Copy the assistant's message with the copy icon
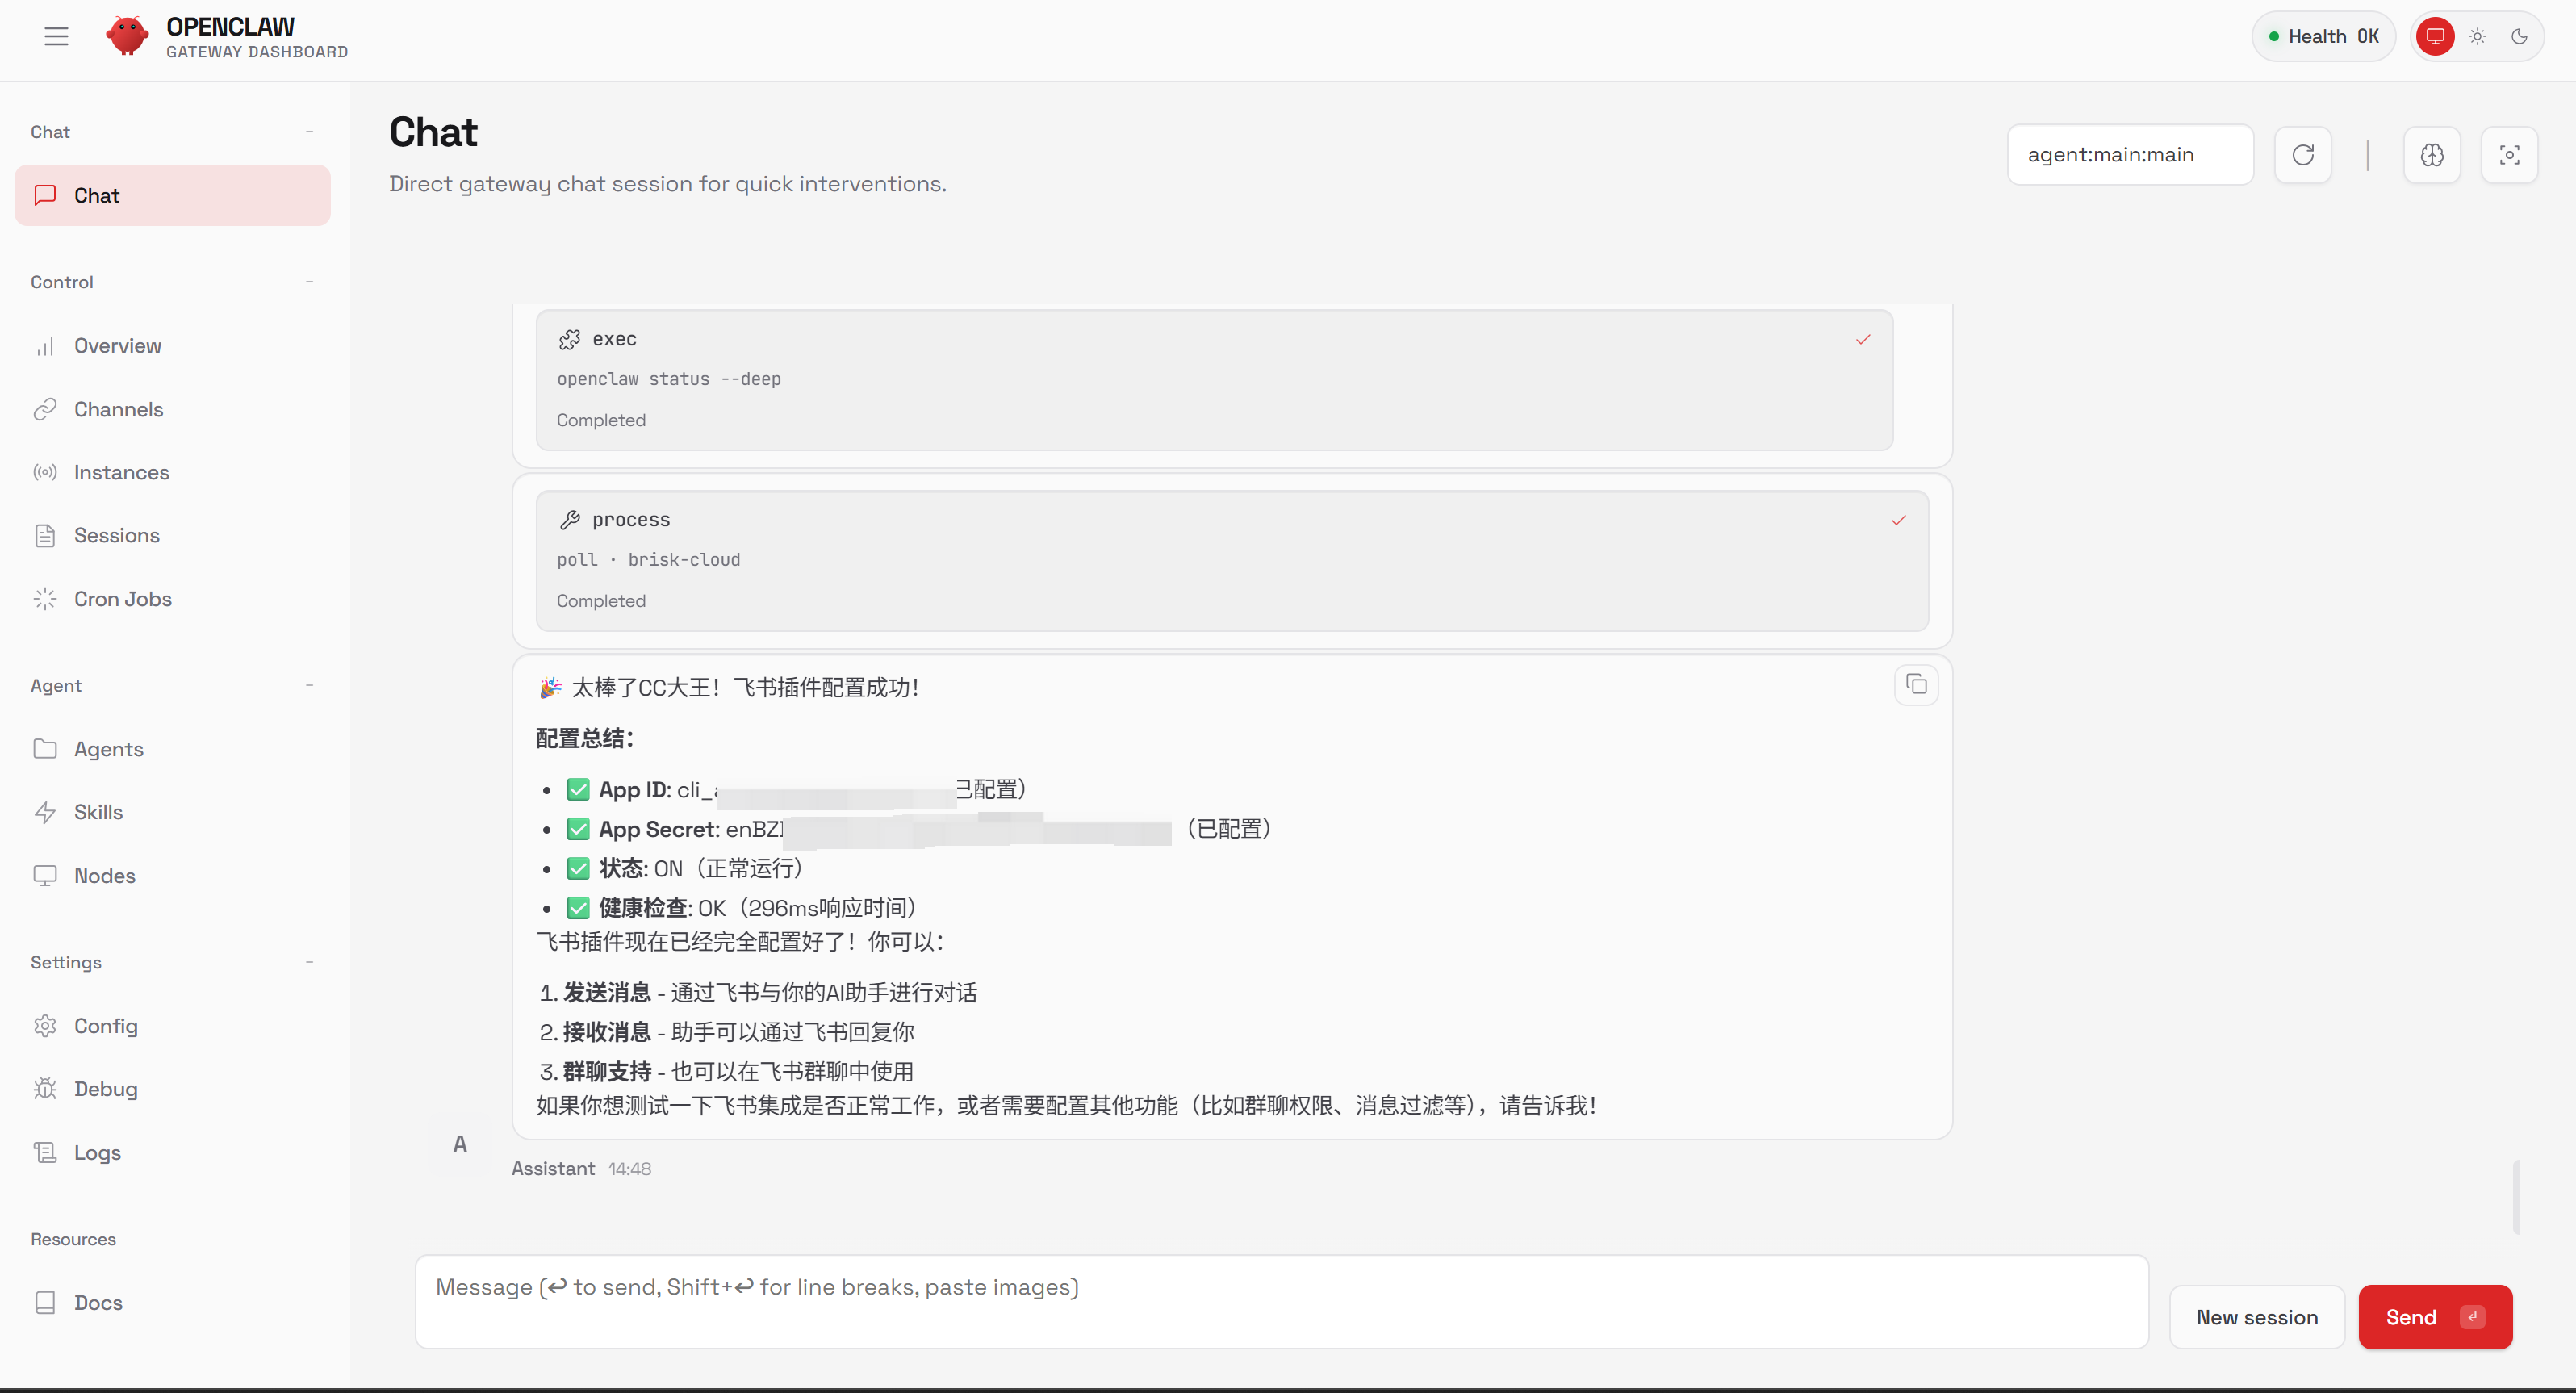Screen dimensions: 2576x1393 (1916, 685)
